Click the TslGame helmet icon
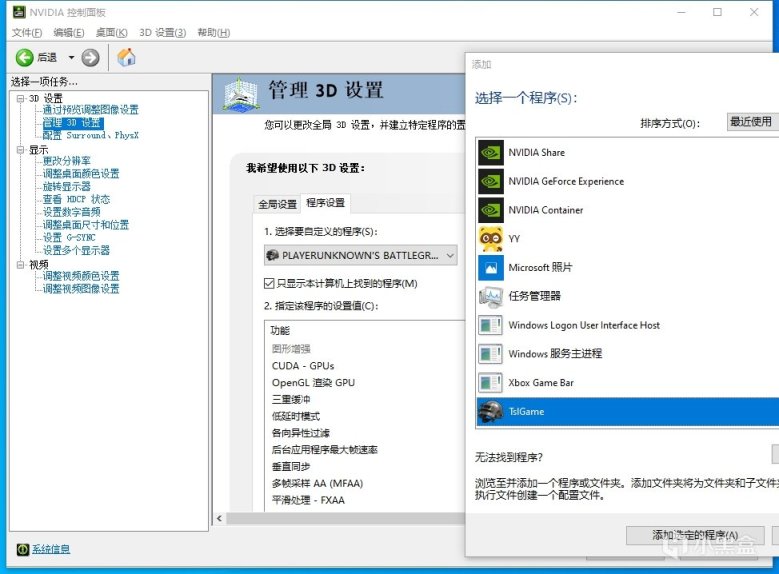This screenshot has height=574, width=779. pyautogui.click(x=490, y=412)
